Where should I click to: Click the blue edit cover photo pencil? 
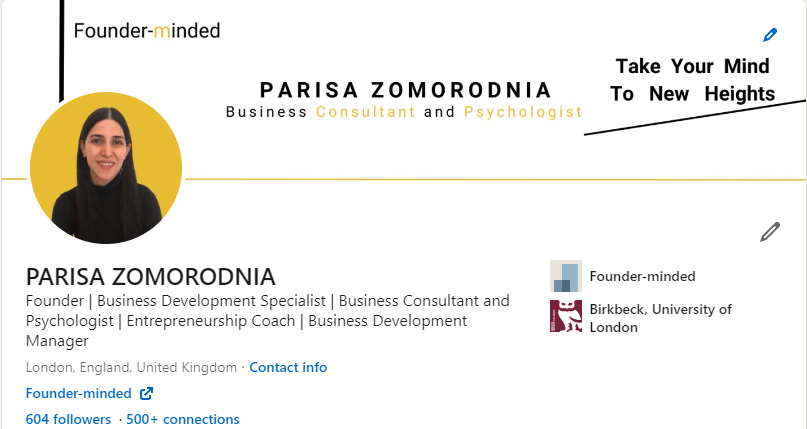click(769, 35)
